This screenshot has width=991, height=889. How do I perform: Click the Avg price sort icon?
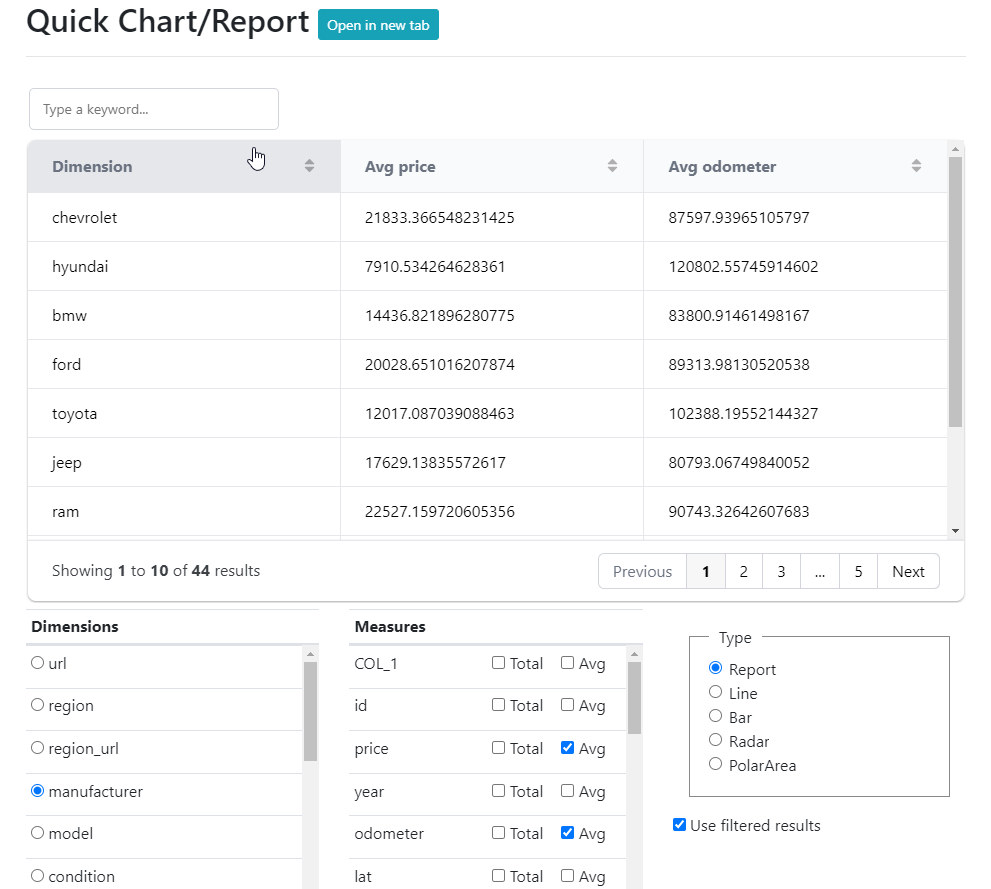(612, 166)
